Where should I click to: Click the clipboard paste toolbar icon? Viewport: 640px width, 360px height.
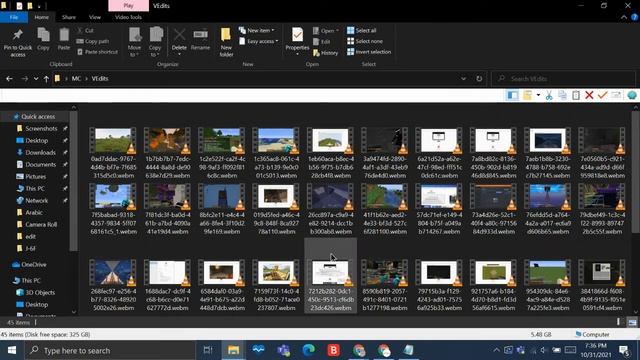click(576, 96)
